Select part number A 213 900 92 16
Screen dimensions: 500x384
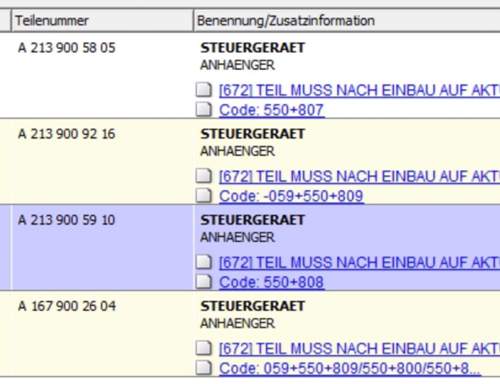pos(67,134)
